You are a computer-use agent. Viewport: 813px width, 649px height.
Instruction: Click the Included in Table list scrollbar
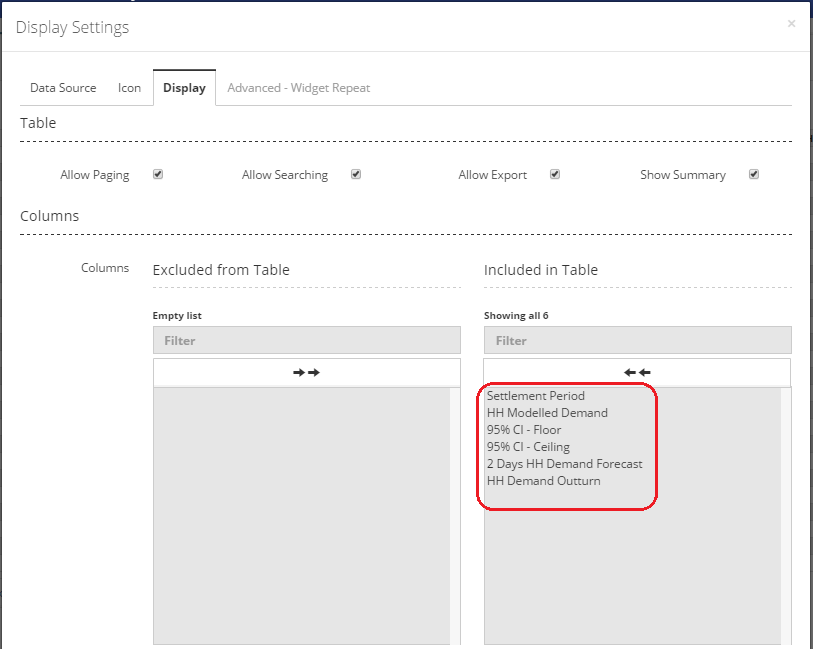(x=786, y=515)
